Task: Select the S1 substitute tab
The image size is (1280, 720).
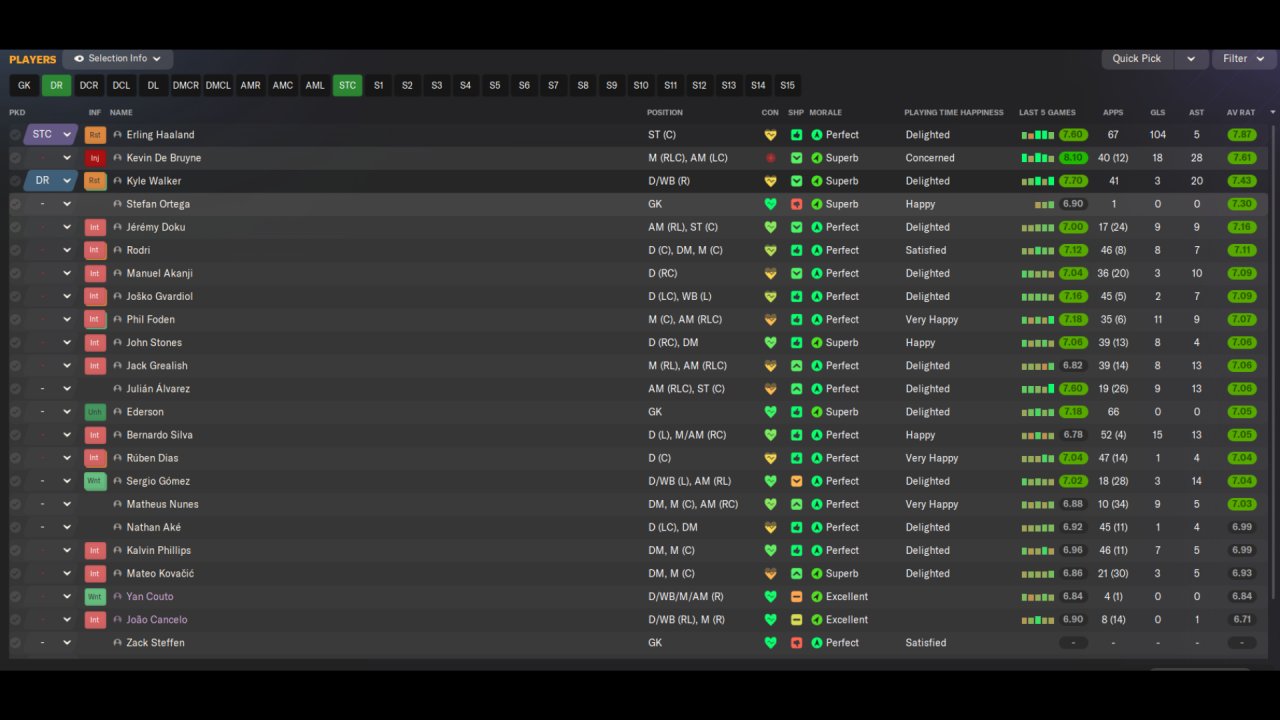Action: click(378, 86)
